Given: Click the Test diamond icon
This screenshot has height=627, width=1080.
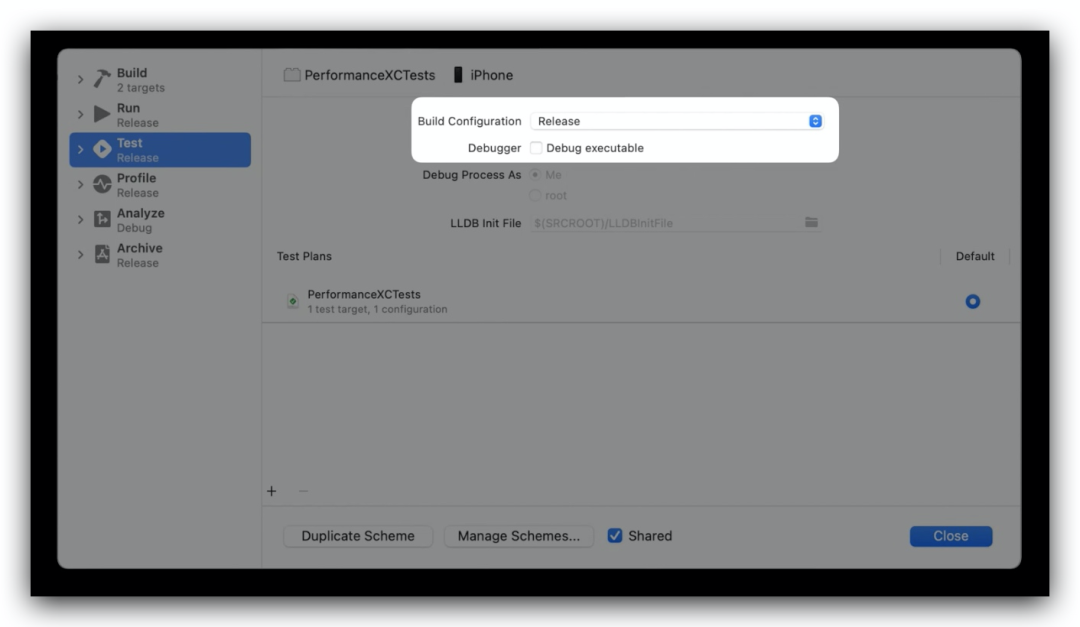Looking at the screenshot, I should point(102,150).
